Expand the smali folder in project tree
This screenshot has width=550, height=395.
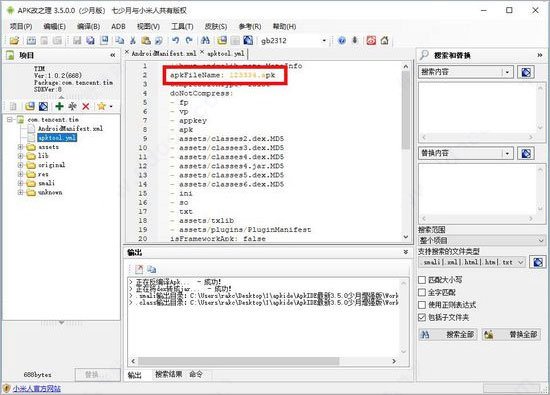[x=21, y=183]
